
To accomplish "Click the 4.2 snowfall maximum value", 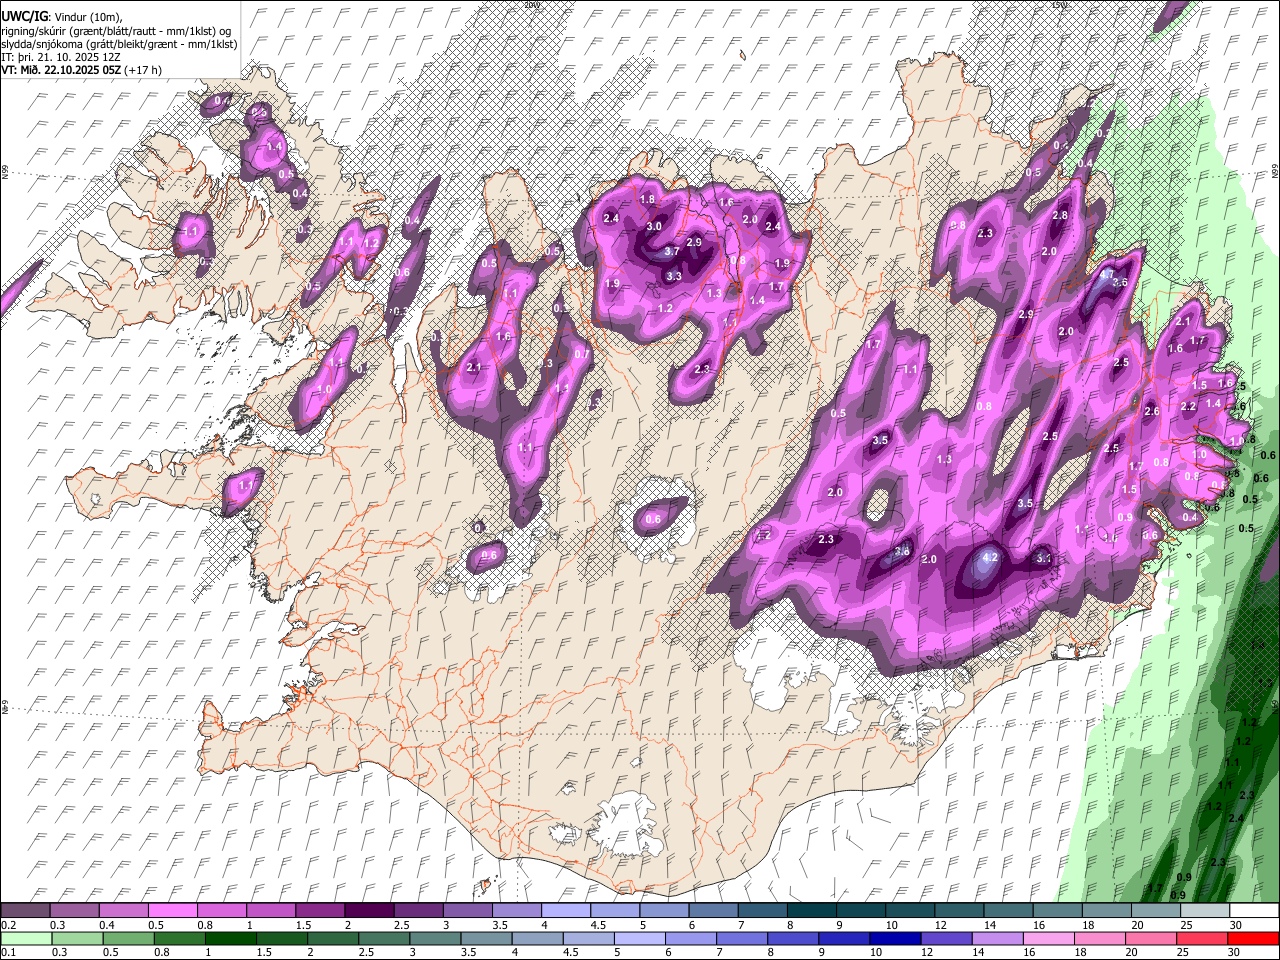I will coord(991,557).
